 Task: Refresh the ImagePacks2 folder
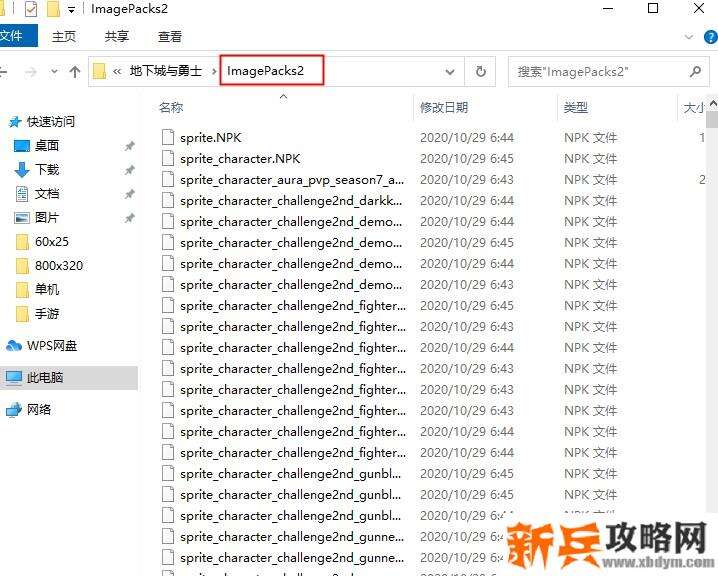(x=480, y=71)
